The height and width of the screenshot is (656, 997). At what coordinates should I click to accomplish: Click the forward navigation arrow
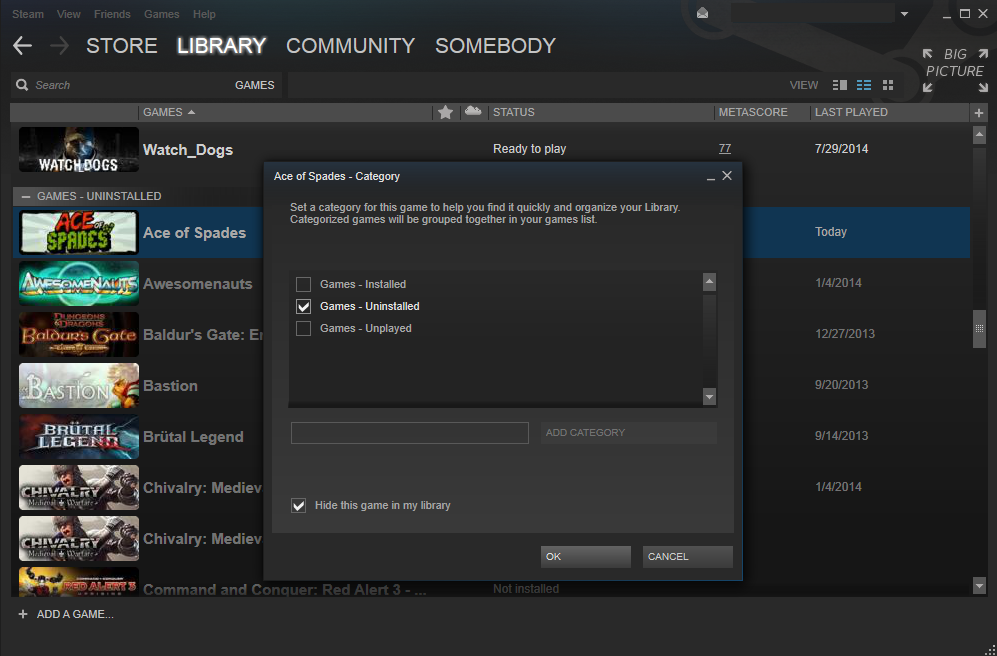coord(59,46)
